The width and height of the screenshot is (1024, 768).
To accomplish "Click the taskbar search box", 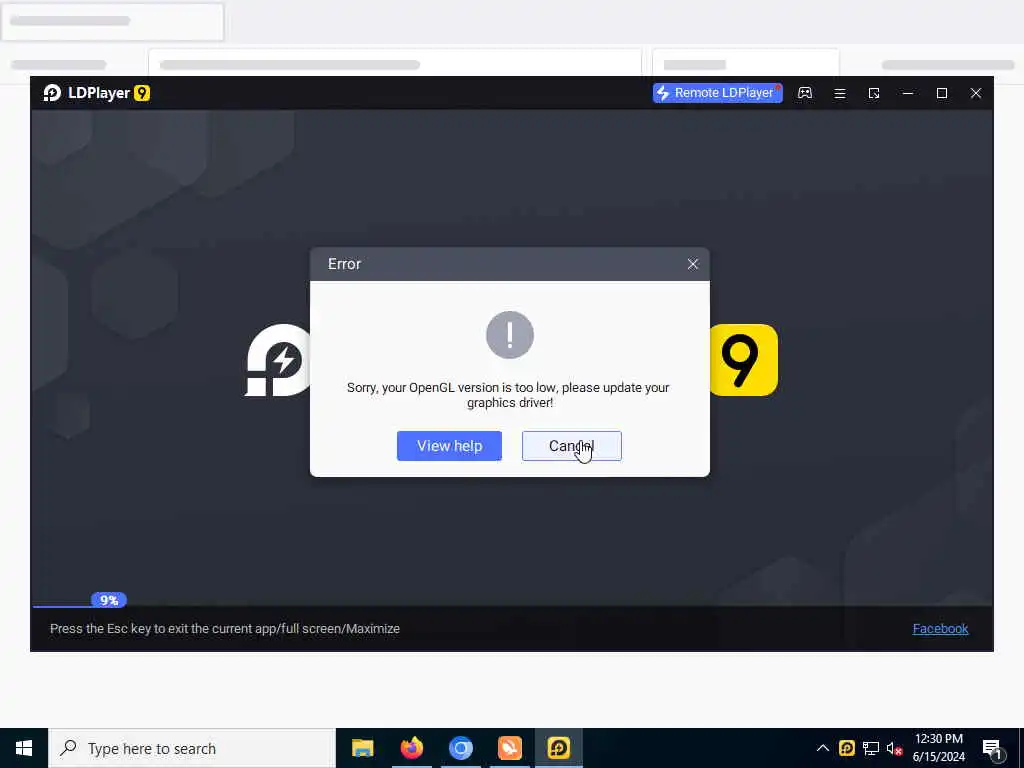I will click(x=192, y=748).
